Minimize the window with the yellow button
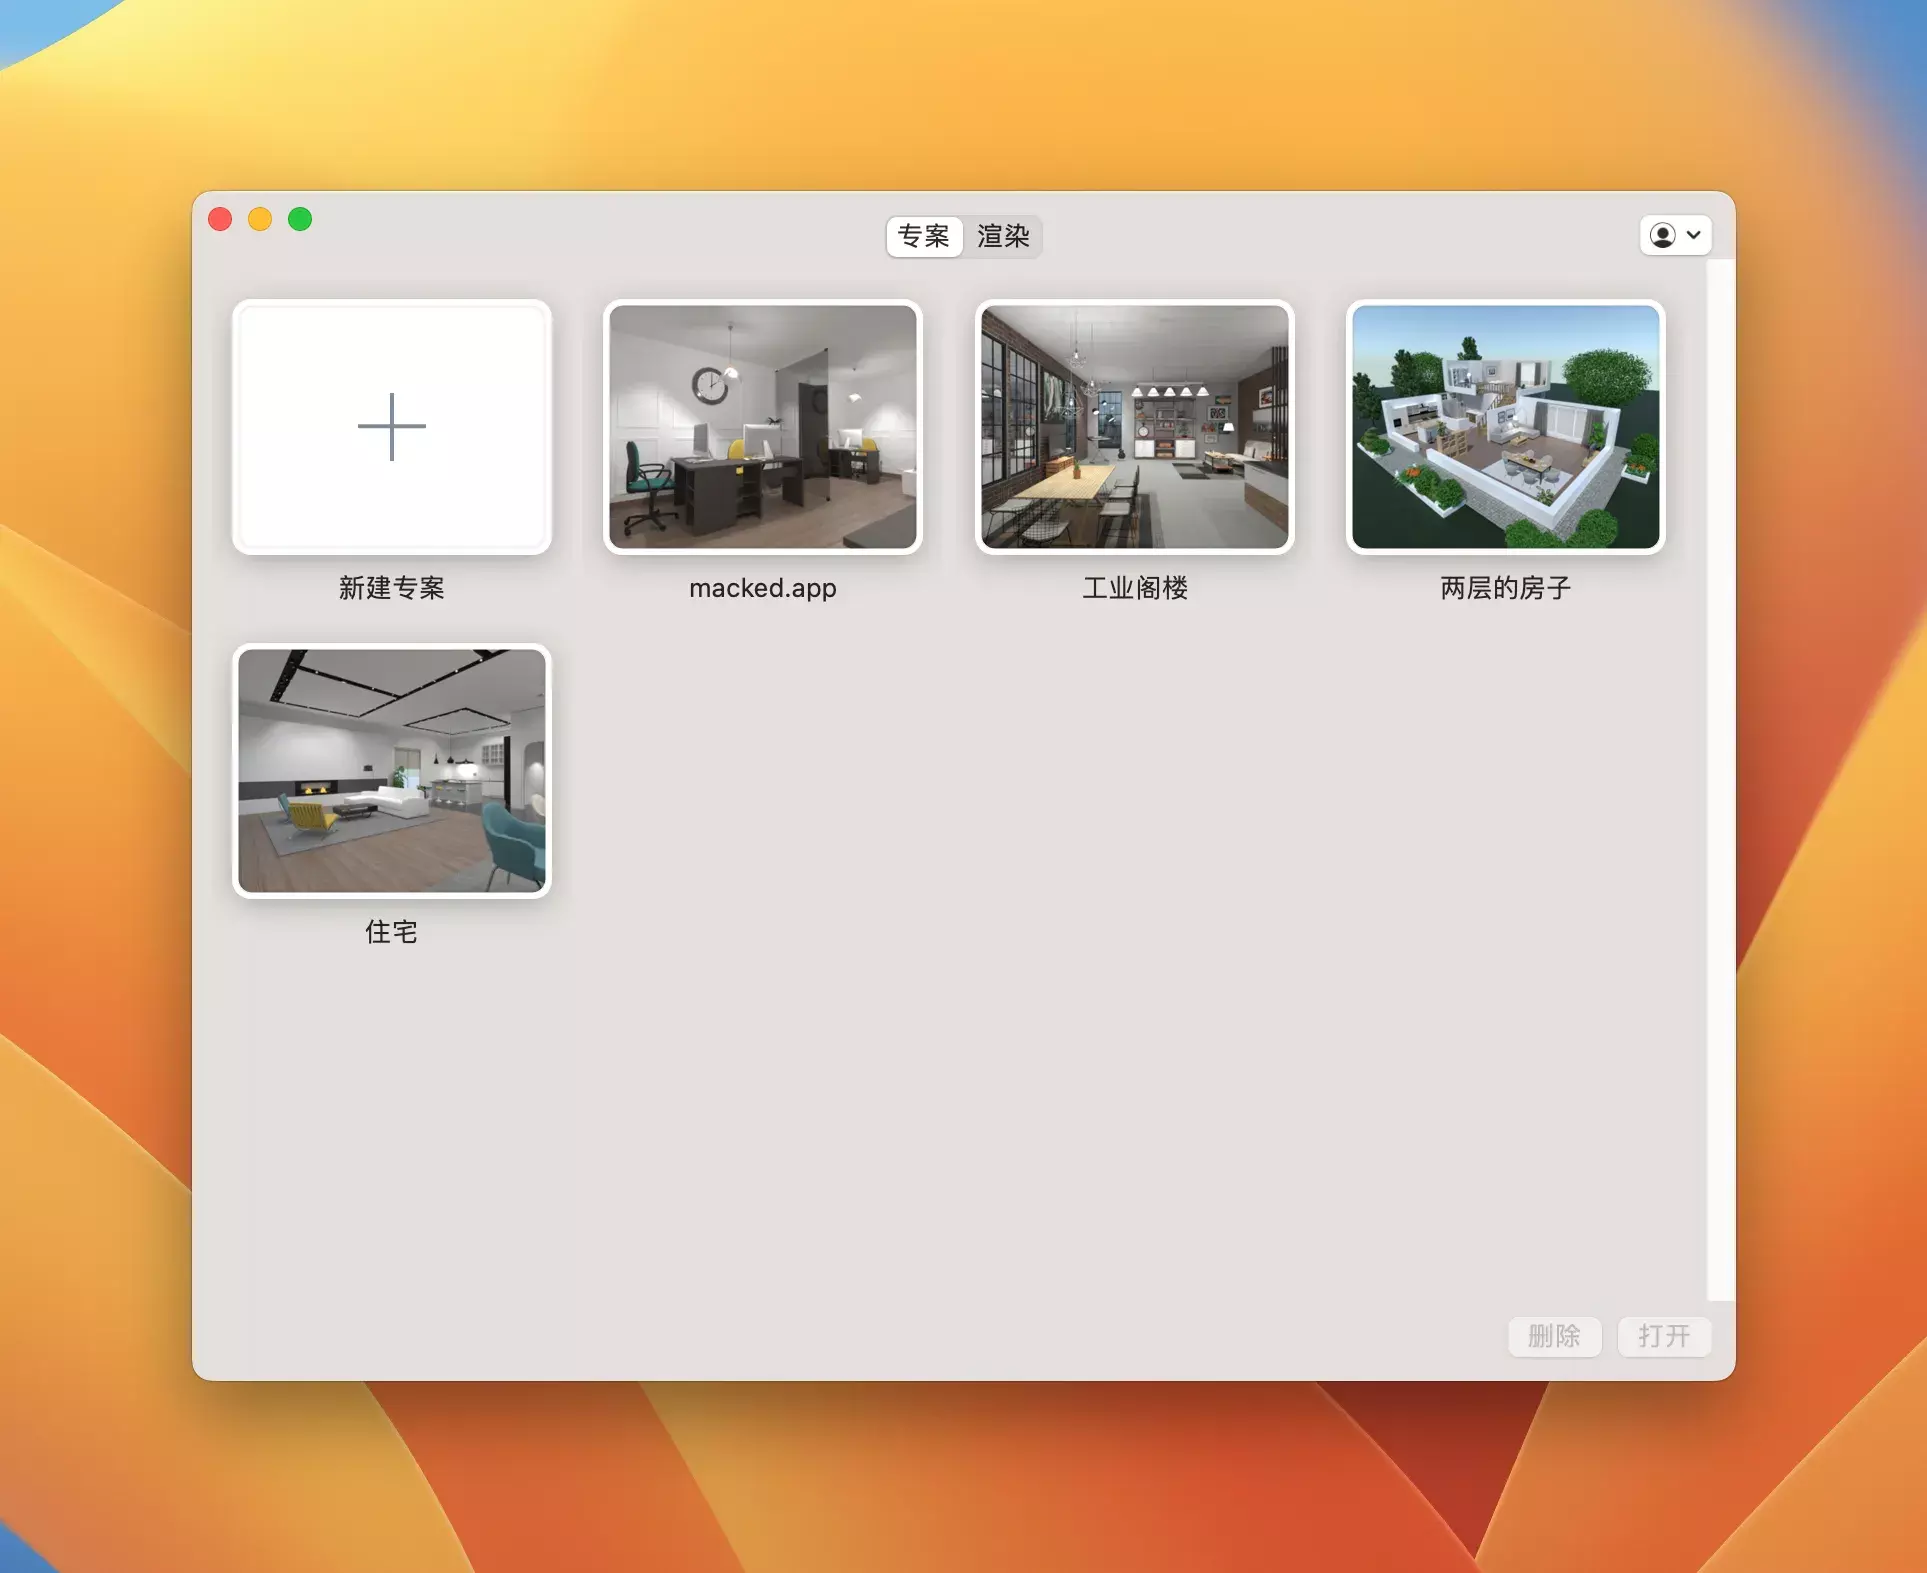1927x1573 pixels. (260, 219)
